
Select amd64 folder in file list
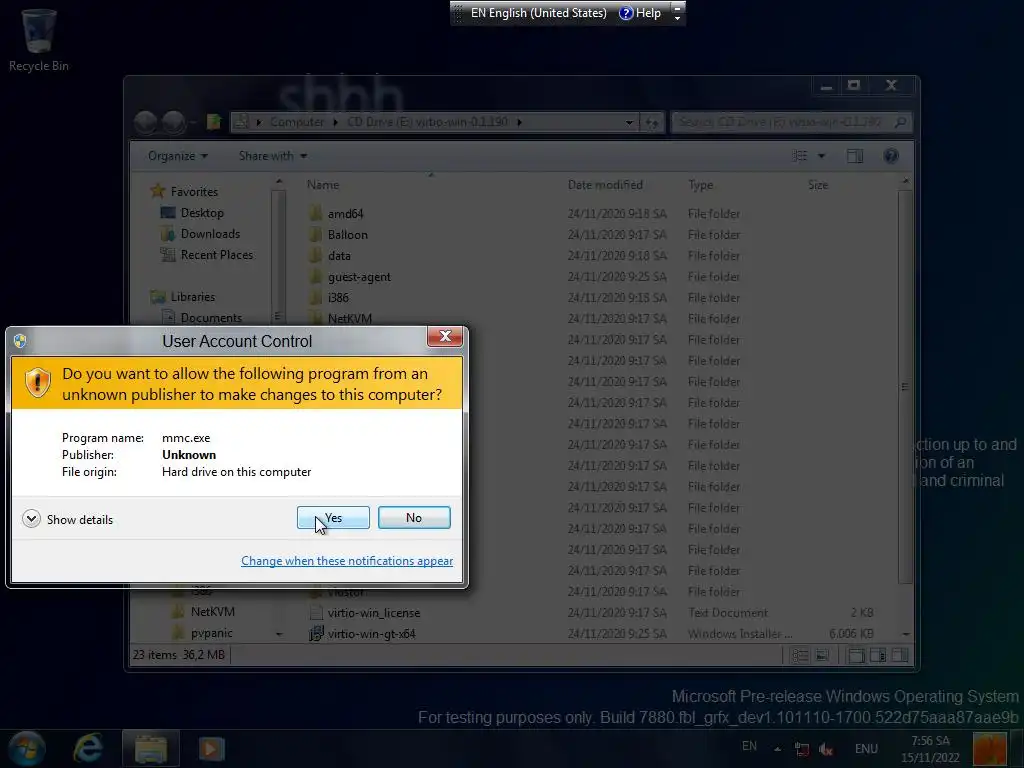(x=345, y=214)
